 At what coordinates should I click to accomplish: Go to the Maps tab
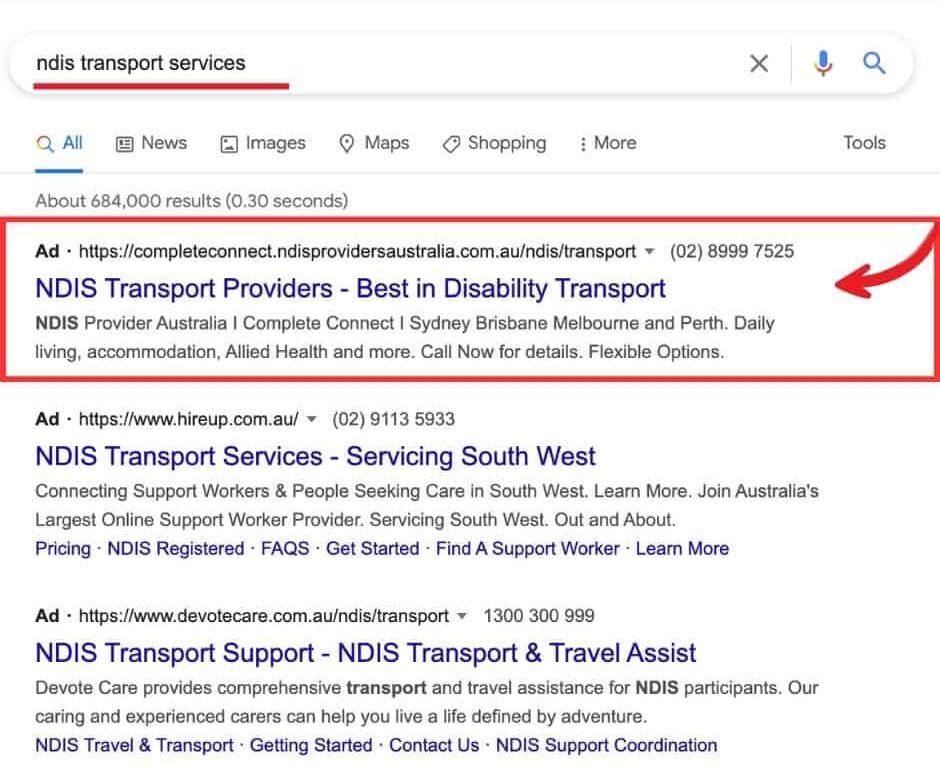(x=374, y=143)
